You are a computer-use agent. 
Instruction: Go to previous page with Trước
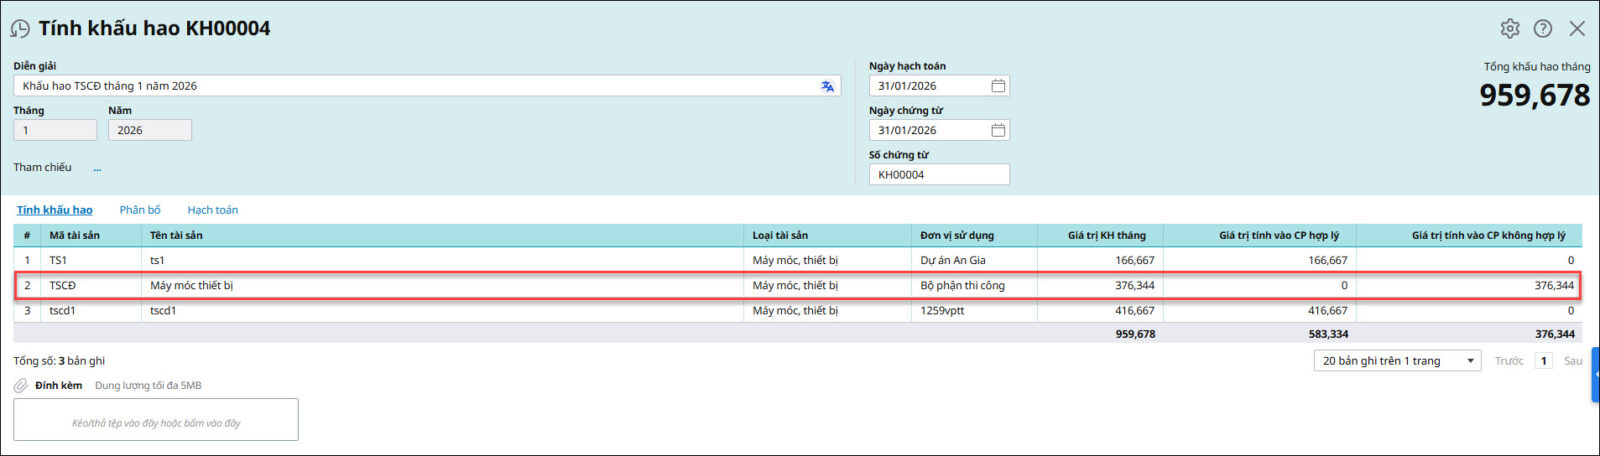1509,361
